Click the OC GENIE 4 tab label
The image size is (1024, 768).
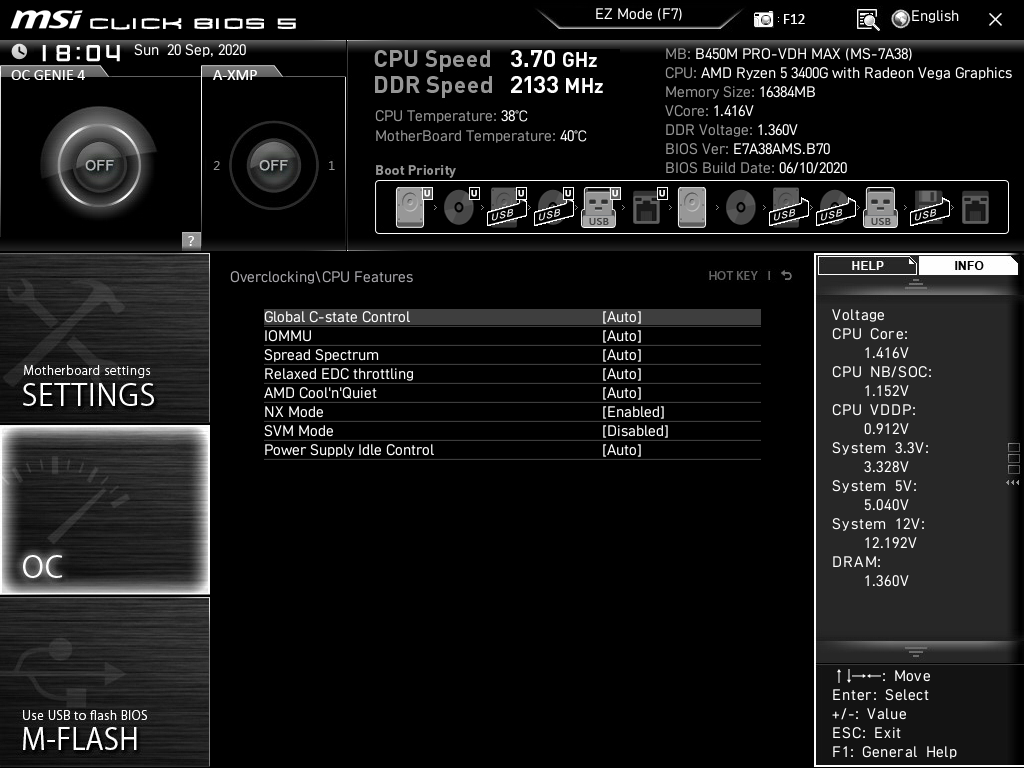click(48, 74)
